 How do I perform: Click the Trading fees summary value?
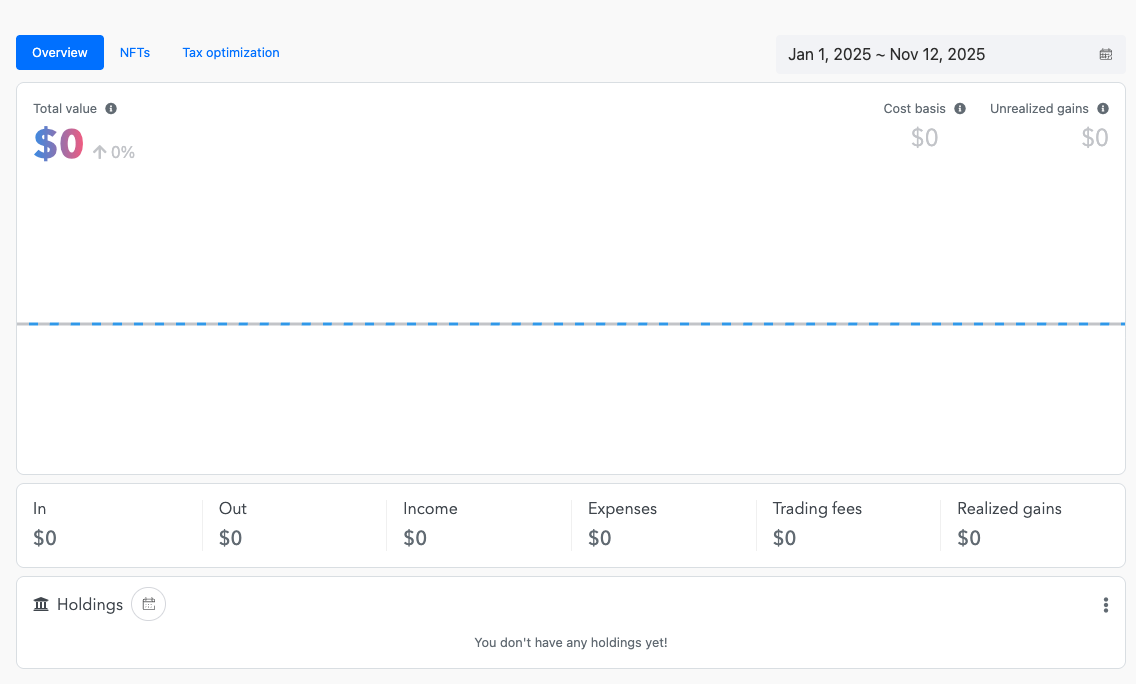click(x=784, y=538)
